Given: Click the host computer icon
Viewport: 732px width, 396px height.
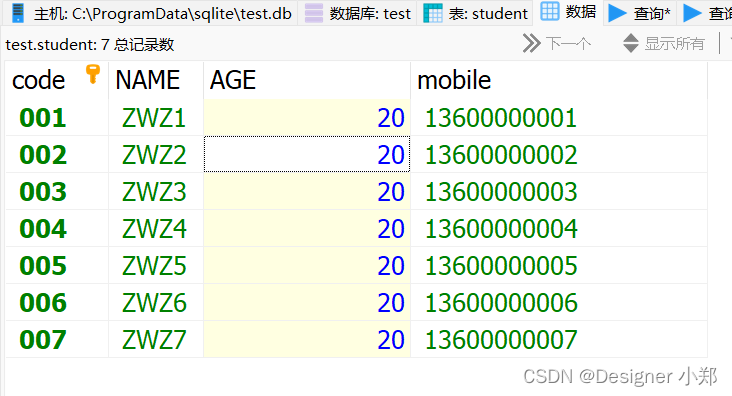Looking at the screenshot, I should pos(18,13).
